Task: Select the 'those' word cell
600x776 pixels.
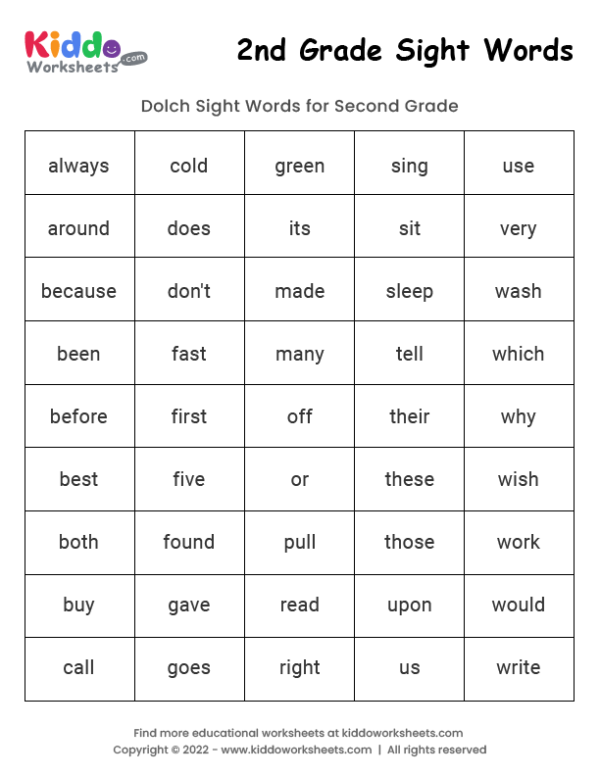Action: coord(409,542)
